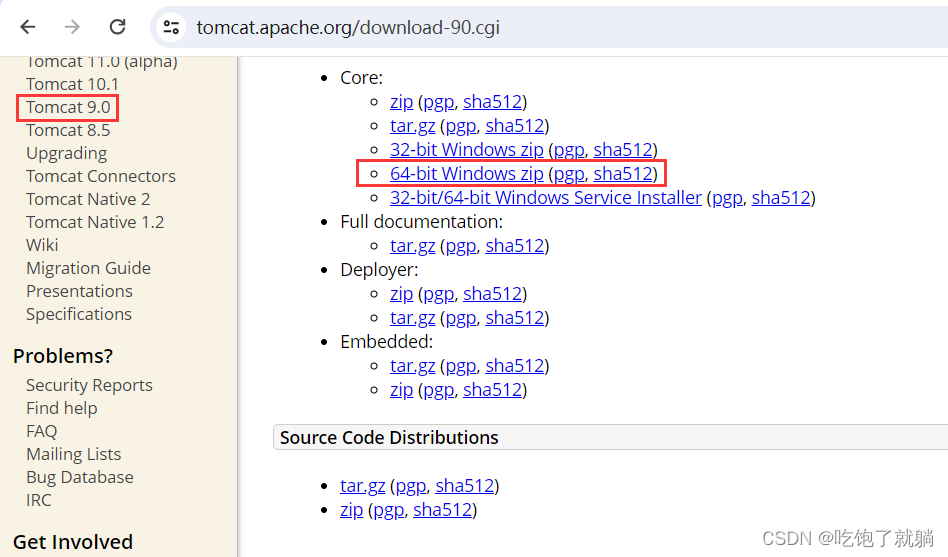This screenshot has height=557, width=948.
Task: Open sha512 for 64-bit Windows zip
Action: click(623, 174)
